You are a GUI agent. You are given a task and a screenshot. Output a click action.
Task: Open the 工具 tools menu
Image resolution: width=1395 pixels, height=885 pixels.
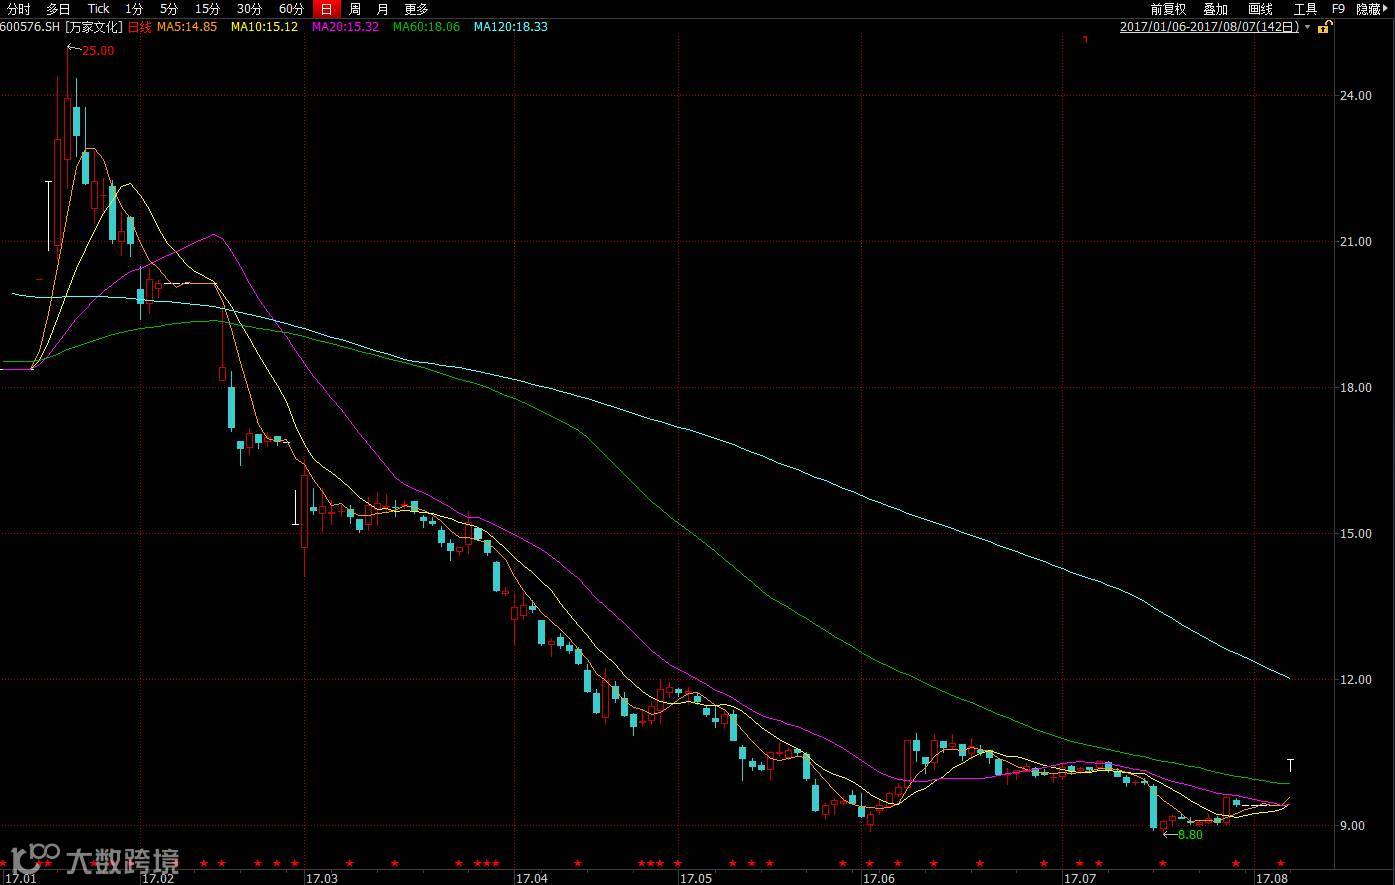tap(1305, 9)
